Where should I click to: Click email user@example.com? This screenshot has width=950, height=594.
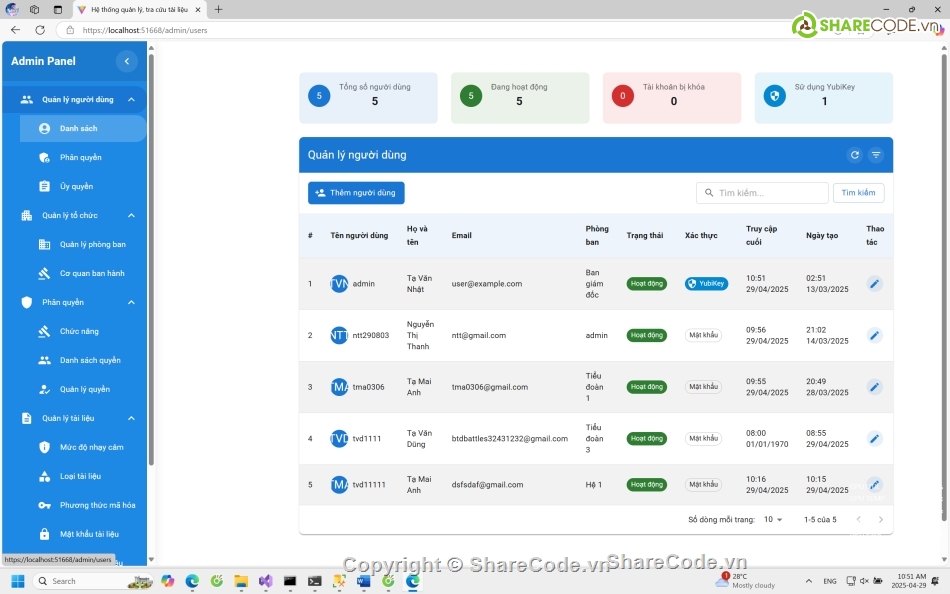click(x=487, y=284)
